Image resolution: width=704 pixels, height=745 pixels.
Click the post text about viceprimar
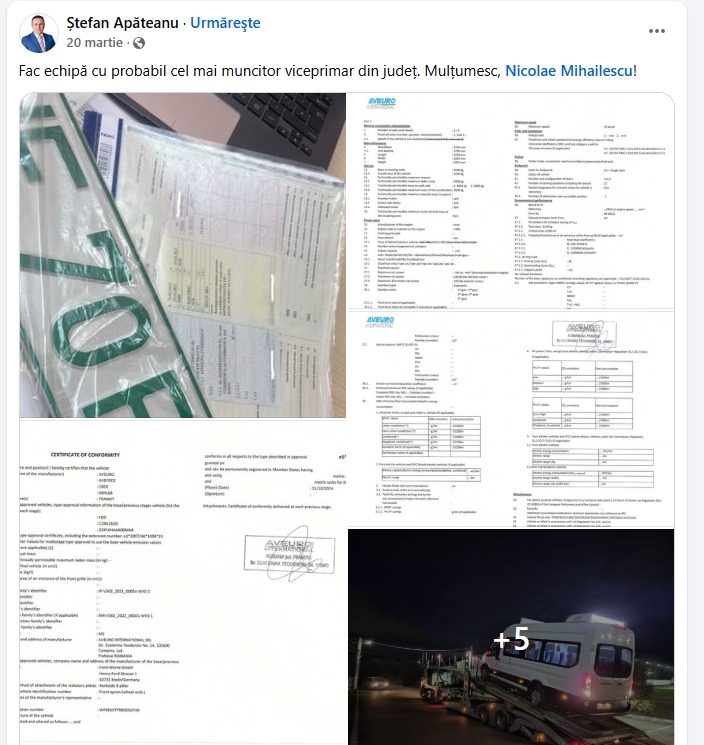pos(327,71)
